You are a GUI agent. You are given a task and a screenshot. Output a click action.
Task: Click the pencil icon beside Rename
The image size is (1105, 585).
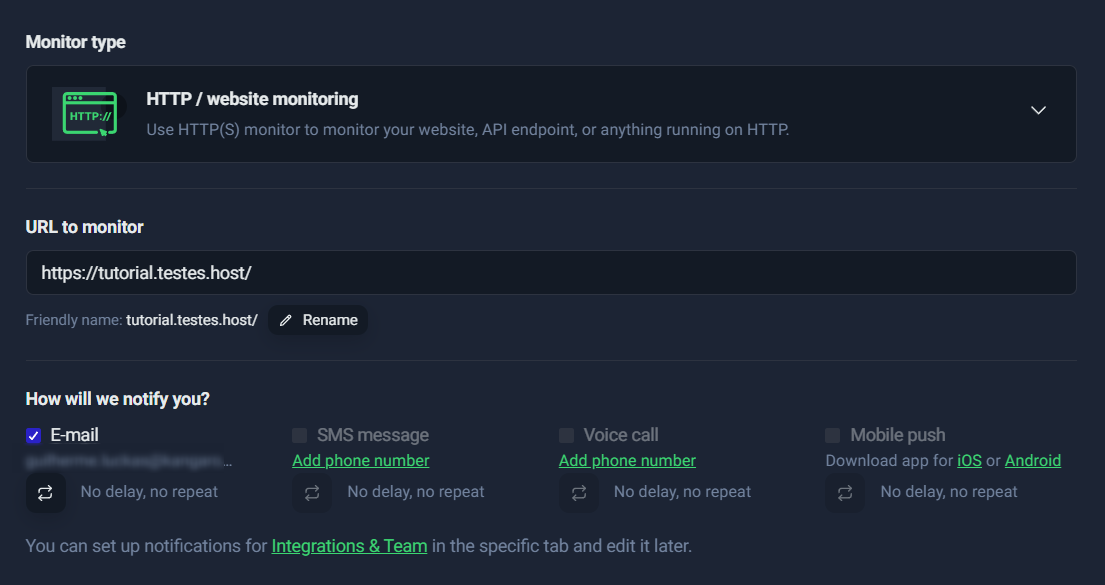[286, 320]
